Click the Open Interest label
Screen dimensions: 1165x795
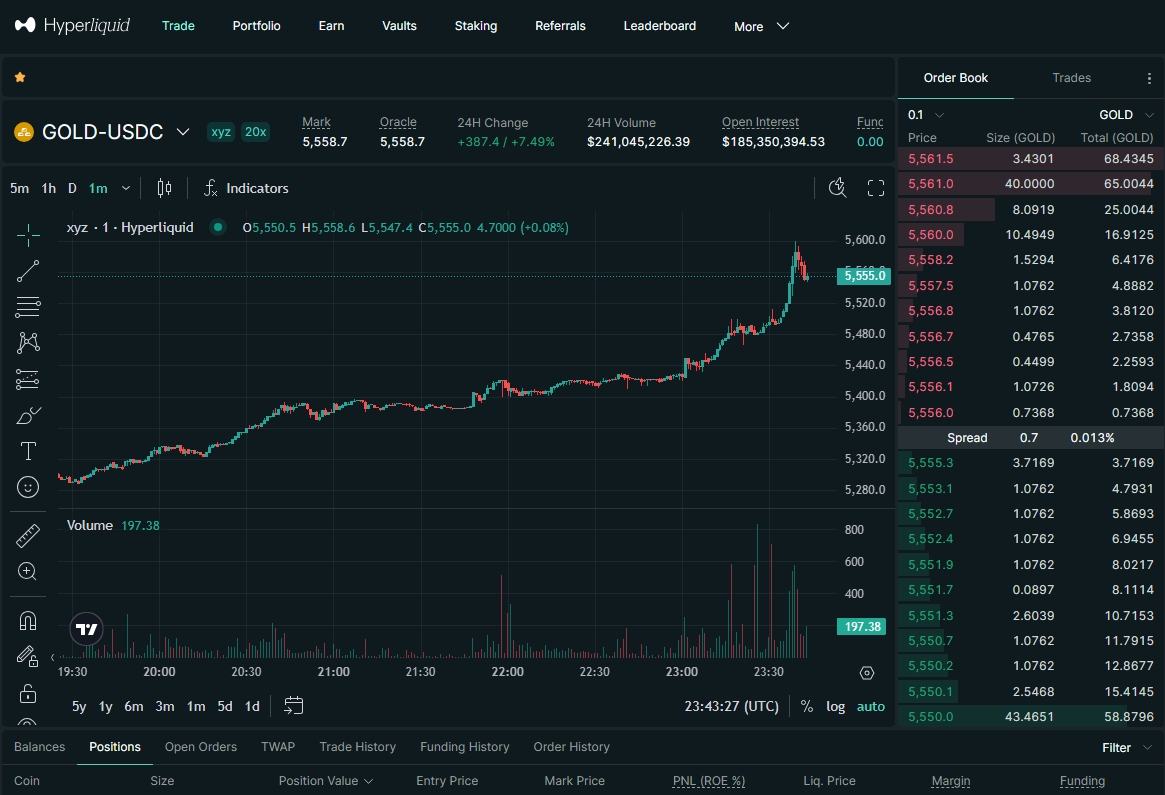coord(760,122)
